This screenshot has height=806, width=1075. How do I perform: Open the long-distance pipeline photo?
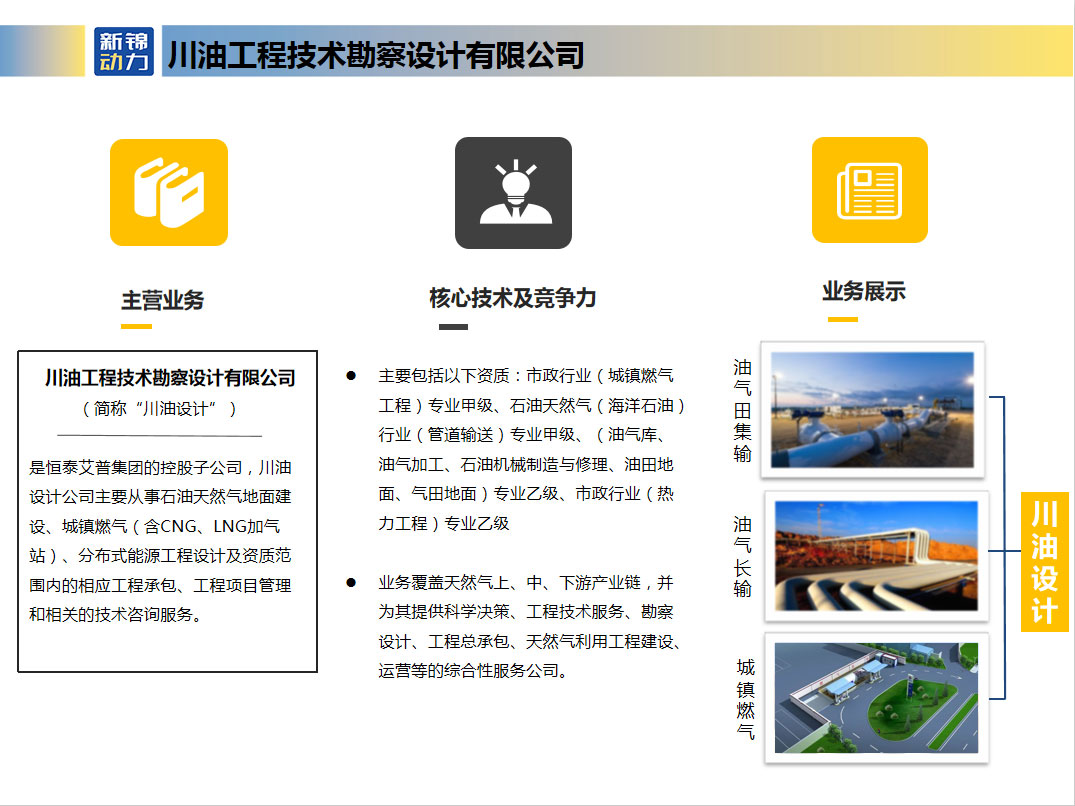coord(876,556)
